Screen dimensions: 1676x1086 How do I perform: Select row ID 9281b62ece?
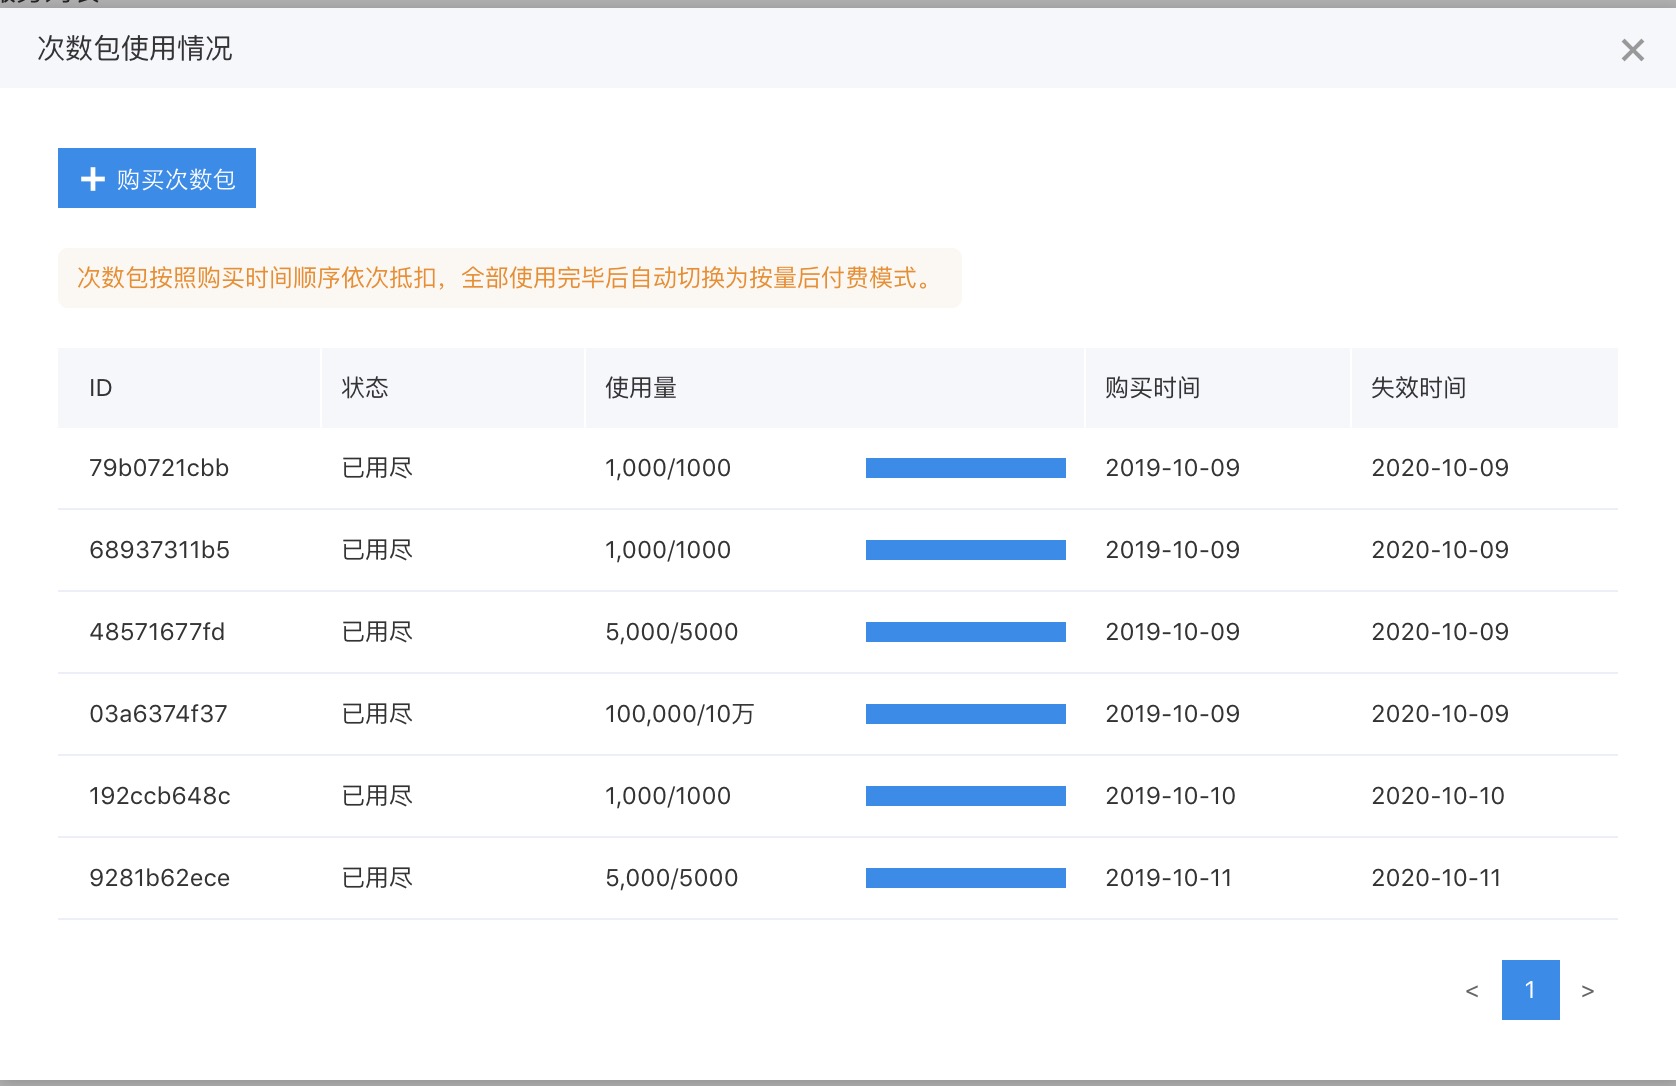159,878
